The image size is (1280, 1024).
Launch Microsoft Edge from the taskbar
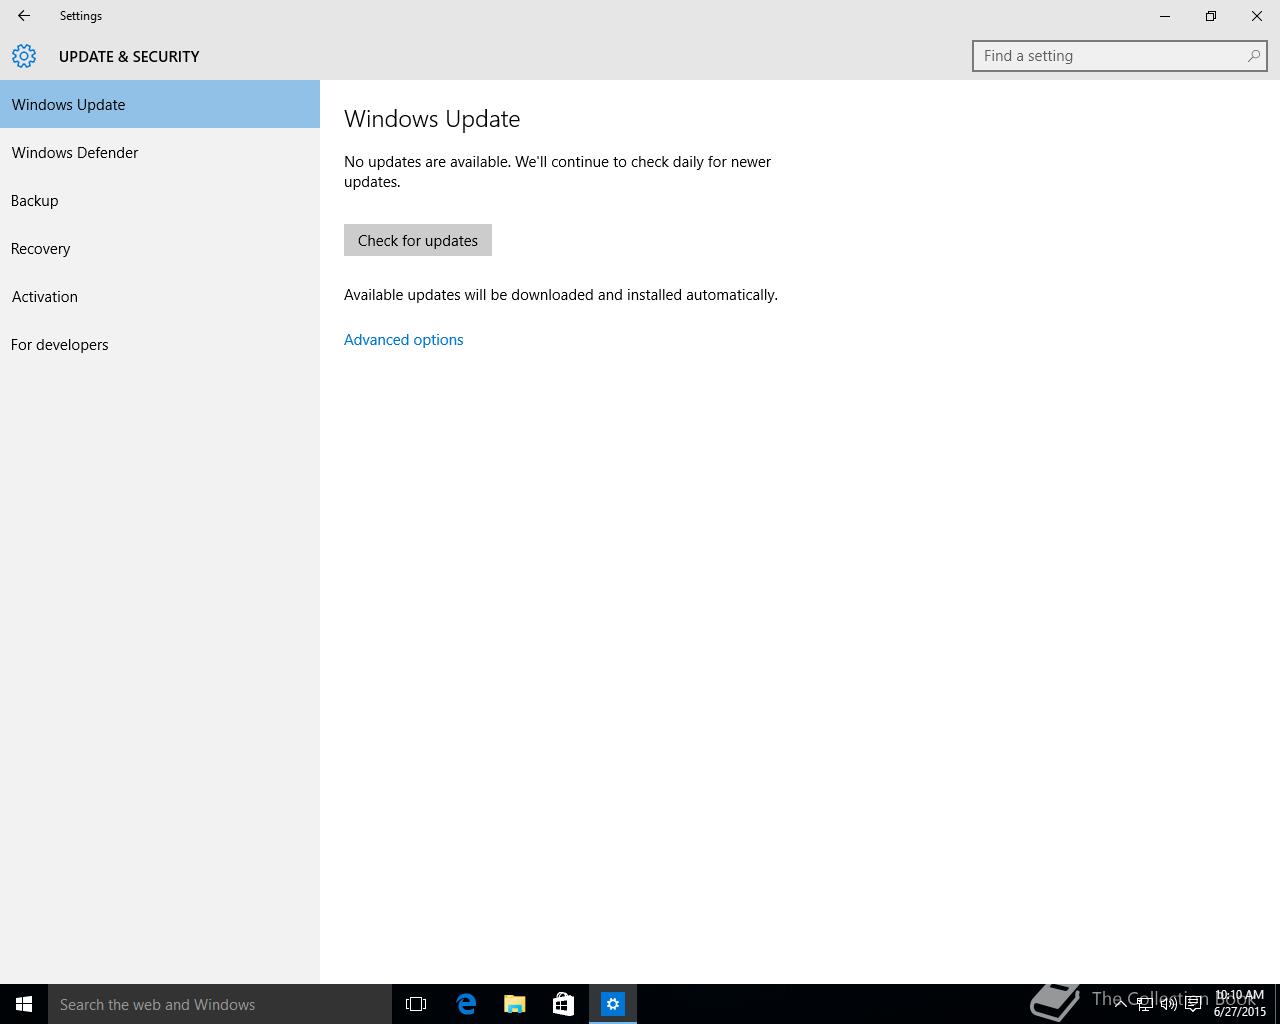[x=466, y=1004]
